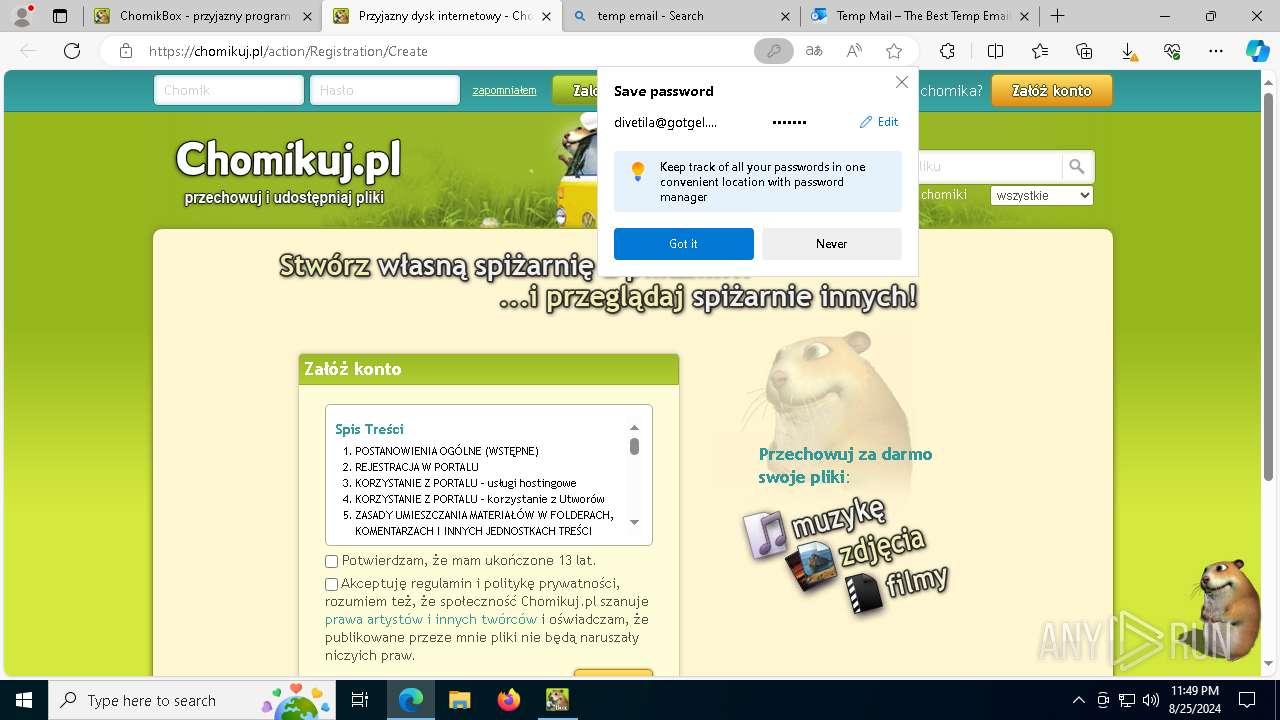This screenshot has width=1280, height=720.
Task: Open Task View on taskbar
Action: (x=360, y=700)
